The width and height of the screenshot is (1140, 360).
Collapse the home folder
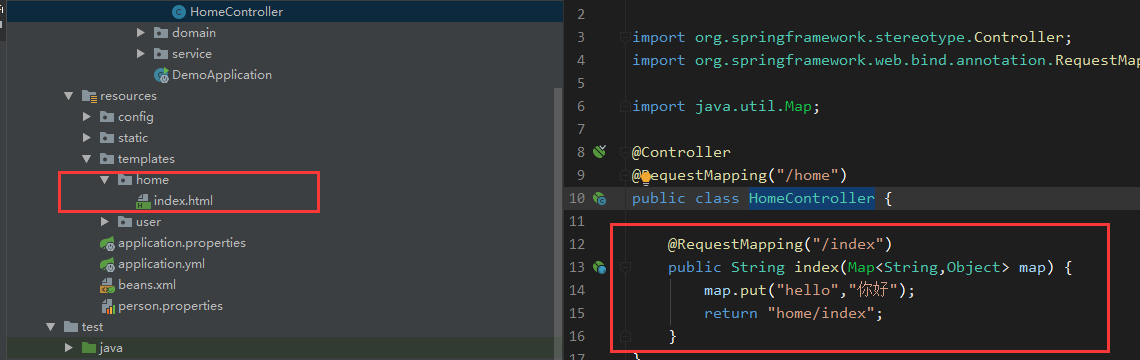[x=105, y=180]
